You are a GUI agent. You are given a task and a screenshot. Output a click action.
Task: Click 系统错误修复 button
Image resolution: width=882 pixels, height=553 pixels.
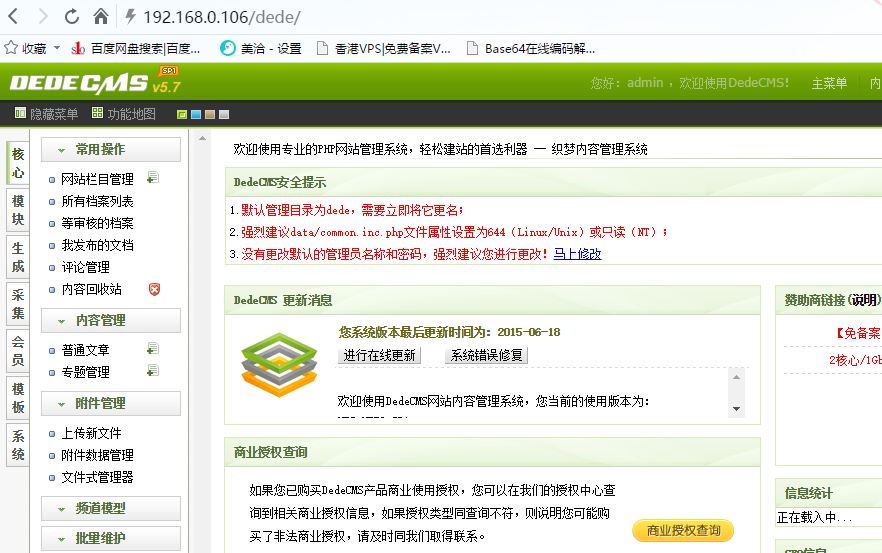[x=487, y=356]
